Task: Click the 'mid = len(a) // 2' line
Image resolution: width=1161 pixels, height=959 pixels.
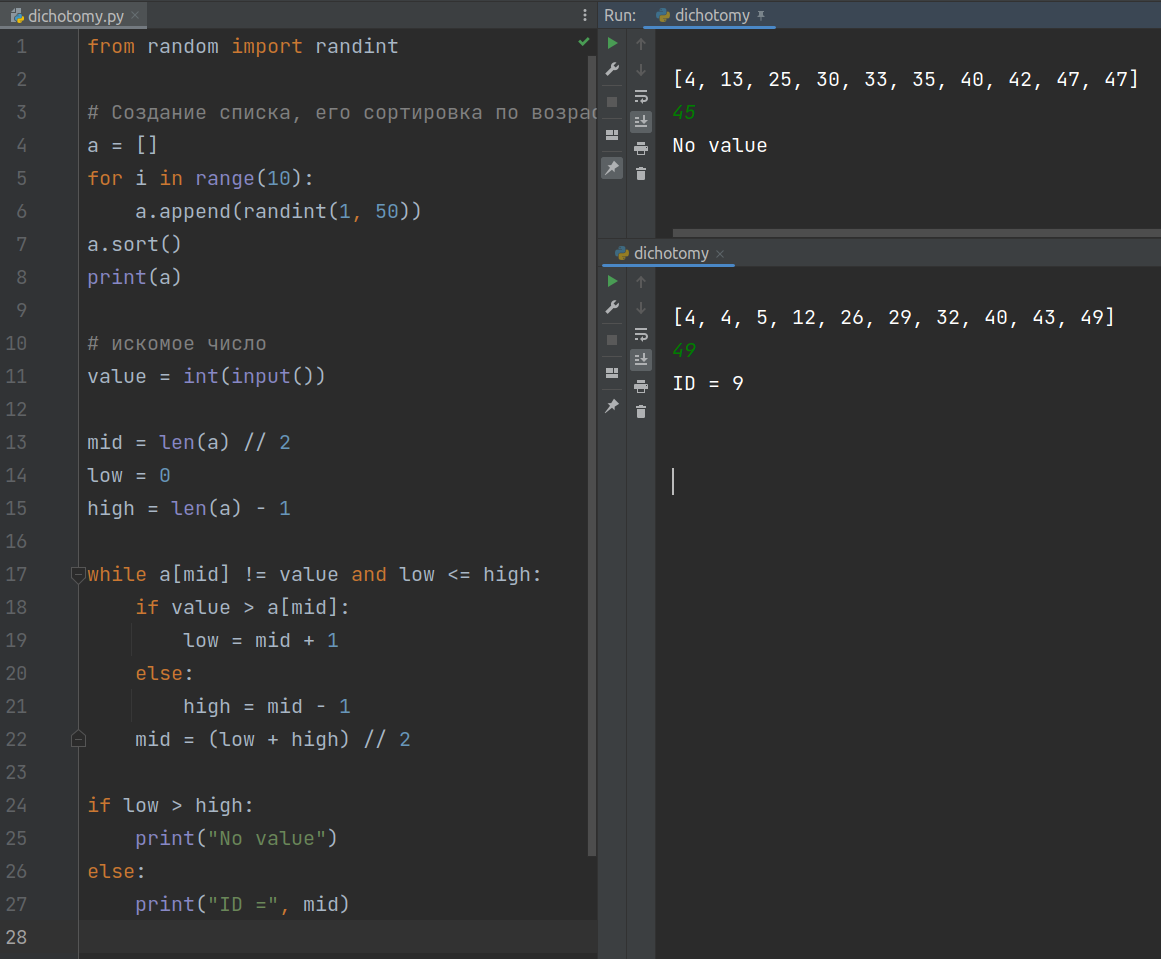Action: pyautogui.click(x=189, y=443)
